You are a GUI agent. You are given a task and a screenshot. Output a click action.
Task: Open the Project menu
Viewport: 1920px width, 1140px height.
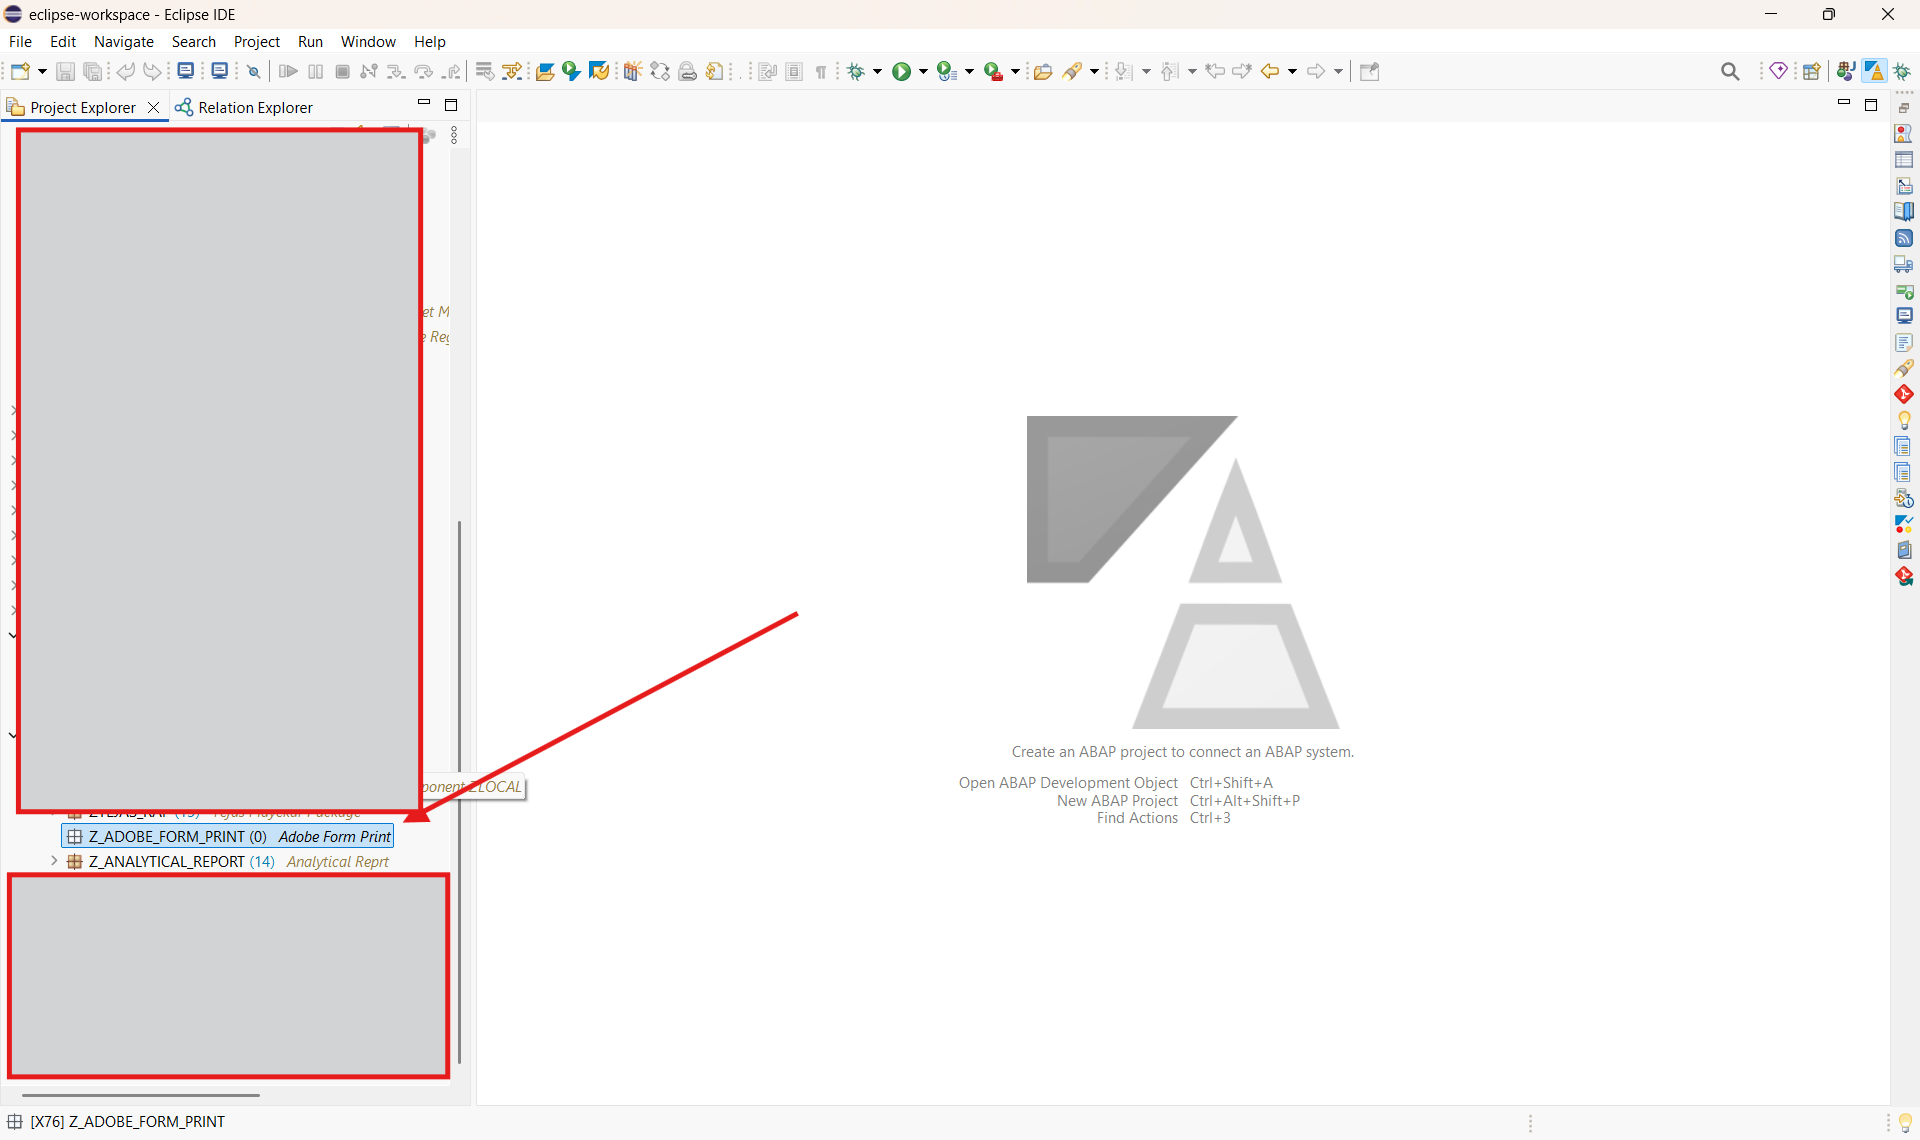tap(257, 41)
